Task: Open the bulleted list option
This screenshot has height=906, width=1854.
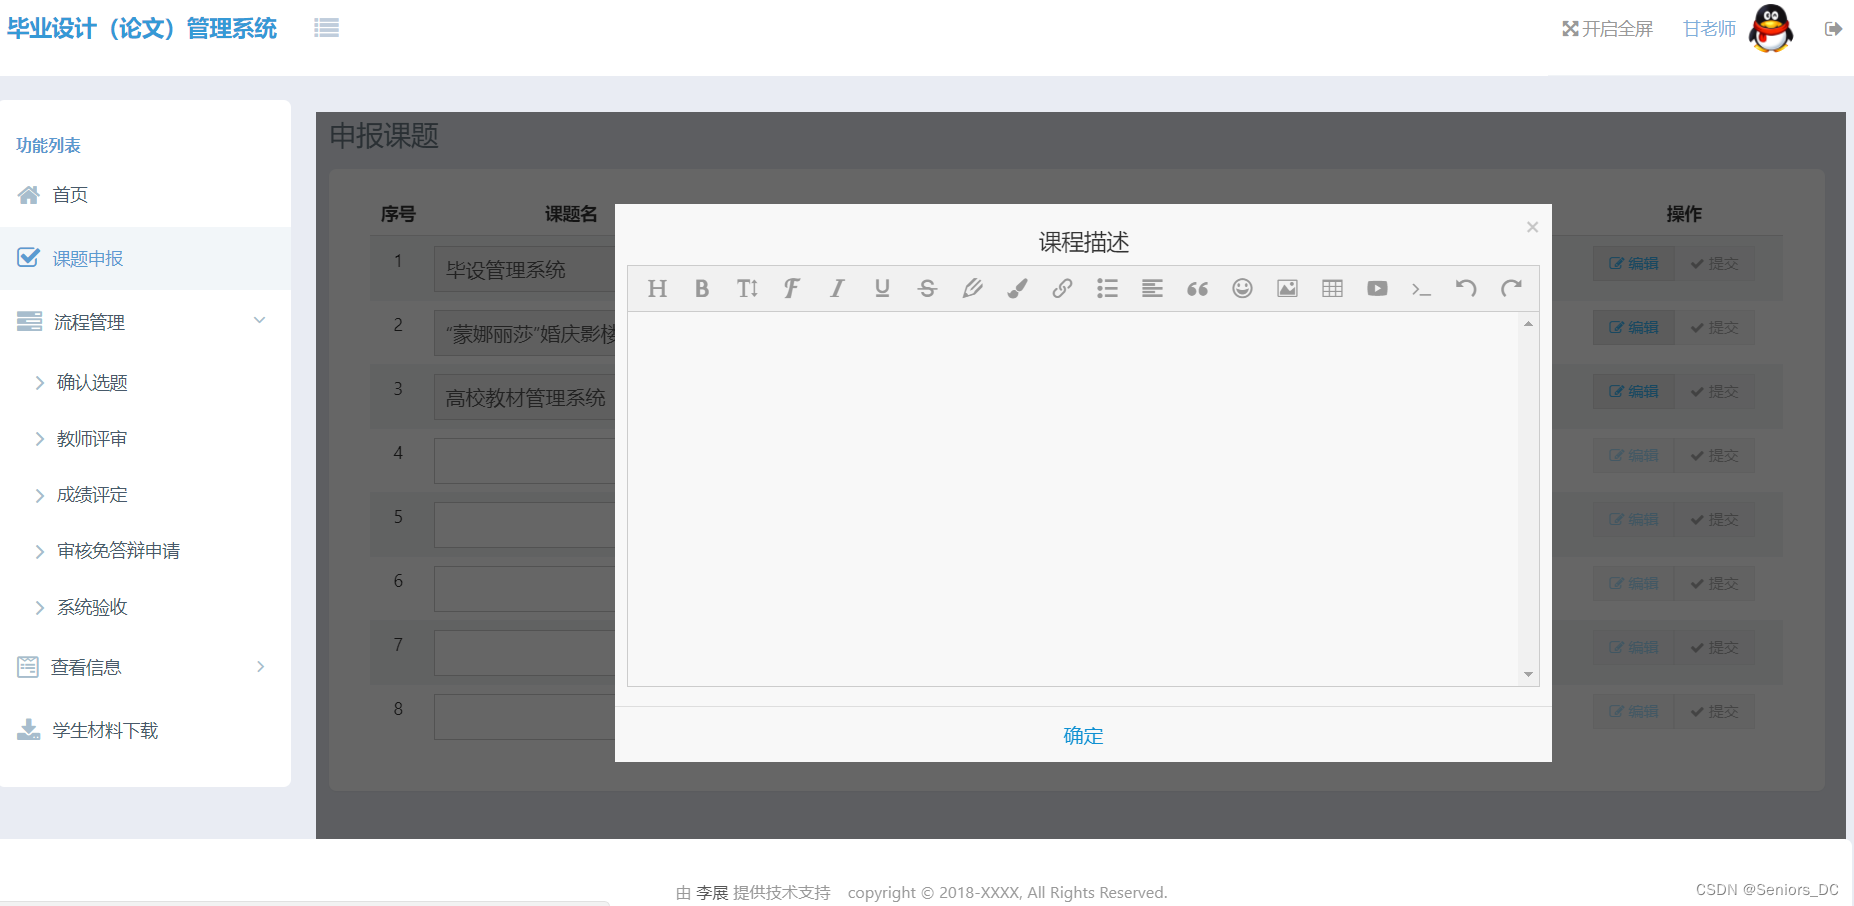Action: pyautogui.click(x=1107, y=288)
